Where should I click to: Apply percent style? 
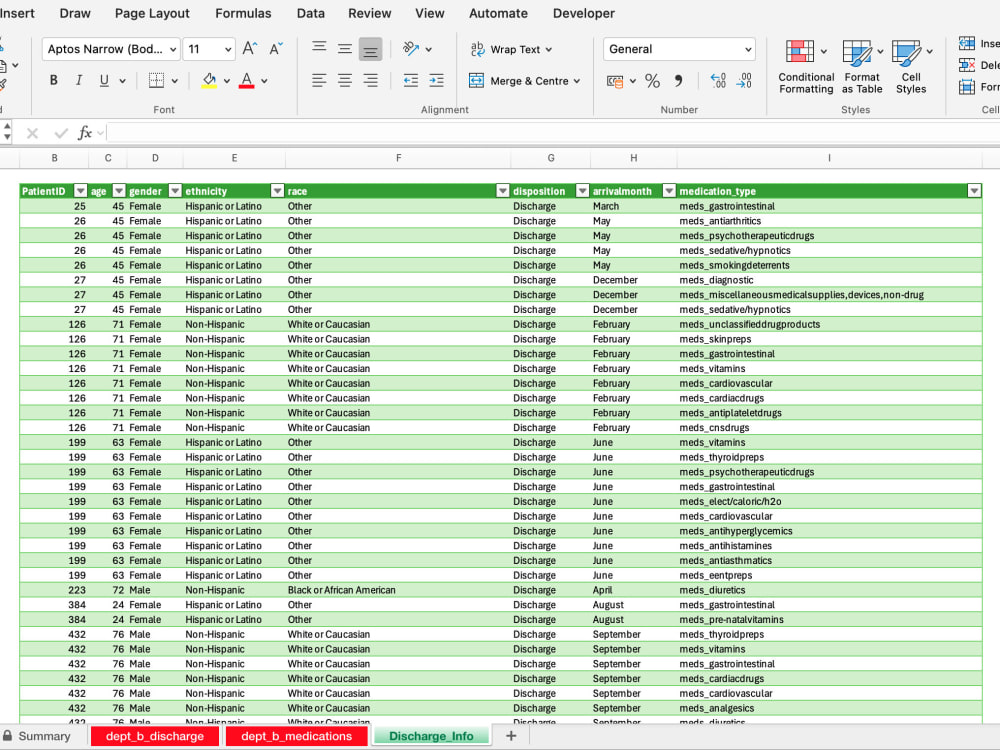pyautogui.click(x=652, y=80)
